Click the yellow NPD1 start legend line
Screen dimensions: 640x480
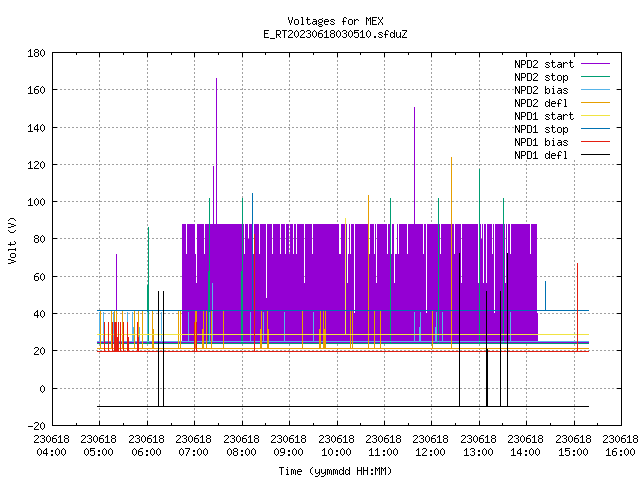point(595,116)
